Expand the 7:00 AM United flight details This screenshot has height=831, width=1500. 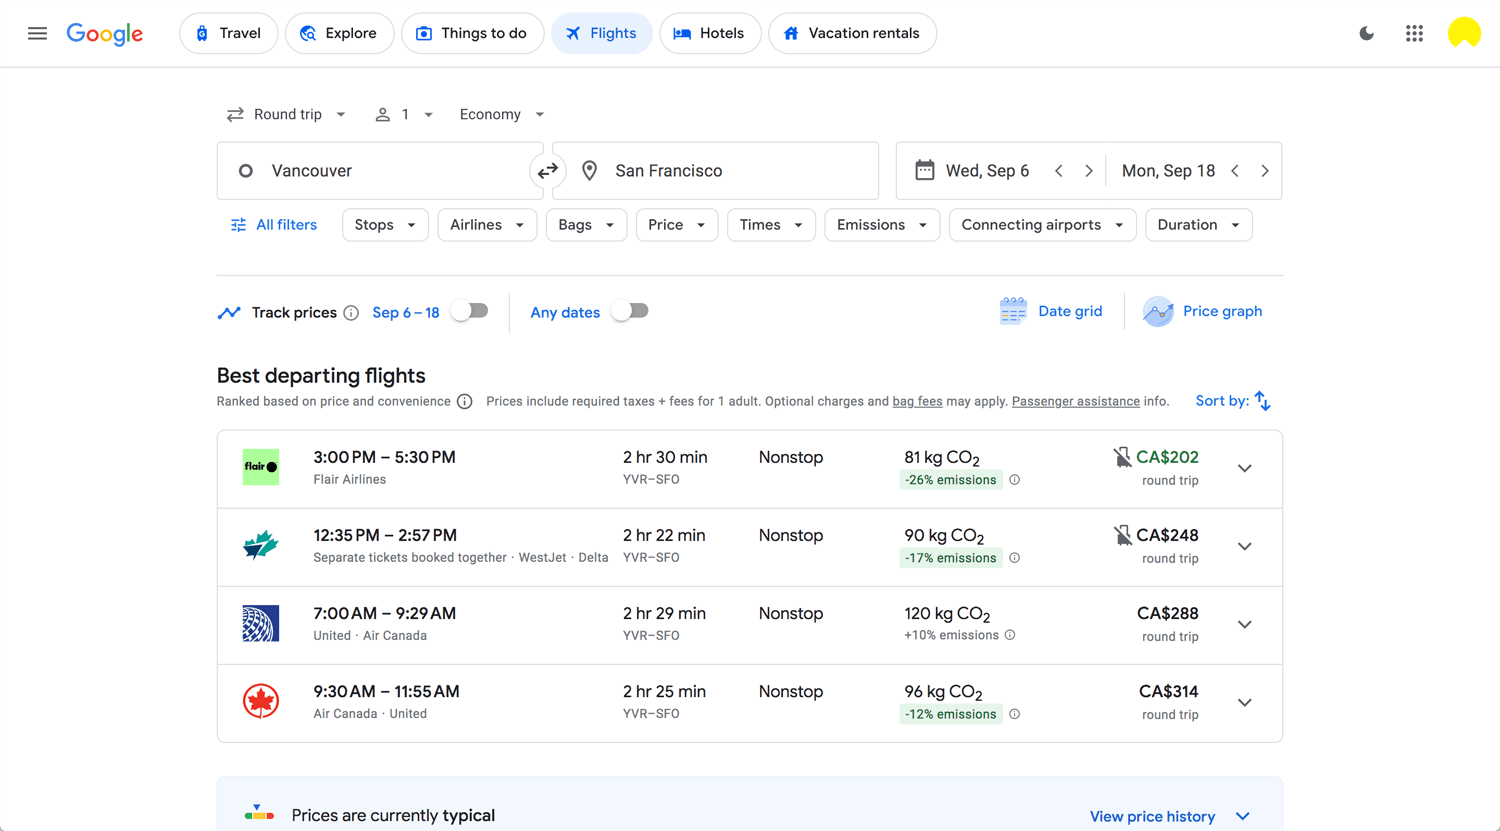(x=1245, y=624)
